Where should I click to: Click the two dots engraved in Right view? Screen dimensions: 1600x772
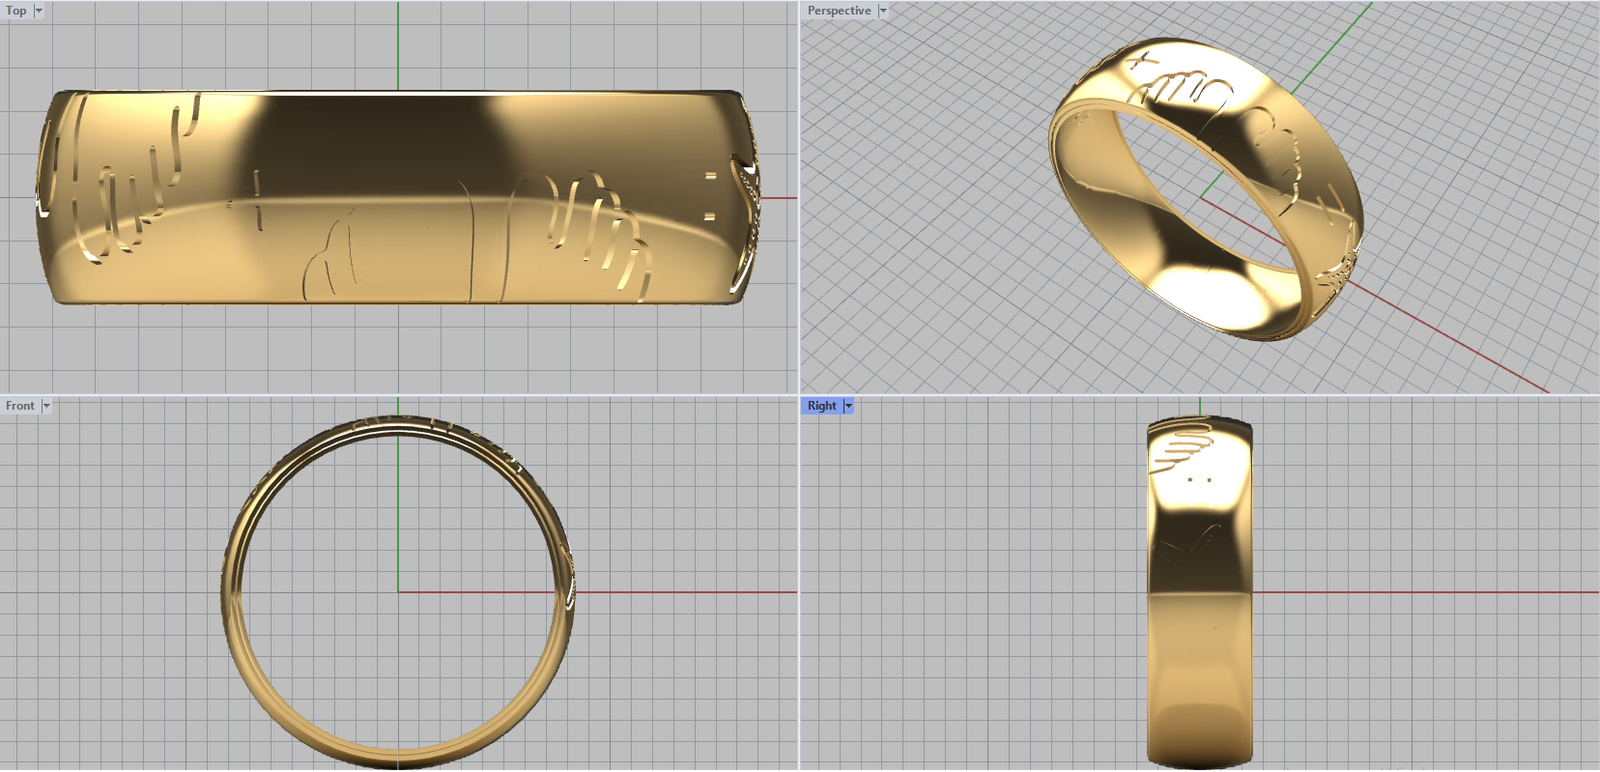[x=1199, y=480]
